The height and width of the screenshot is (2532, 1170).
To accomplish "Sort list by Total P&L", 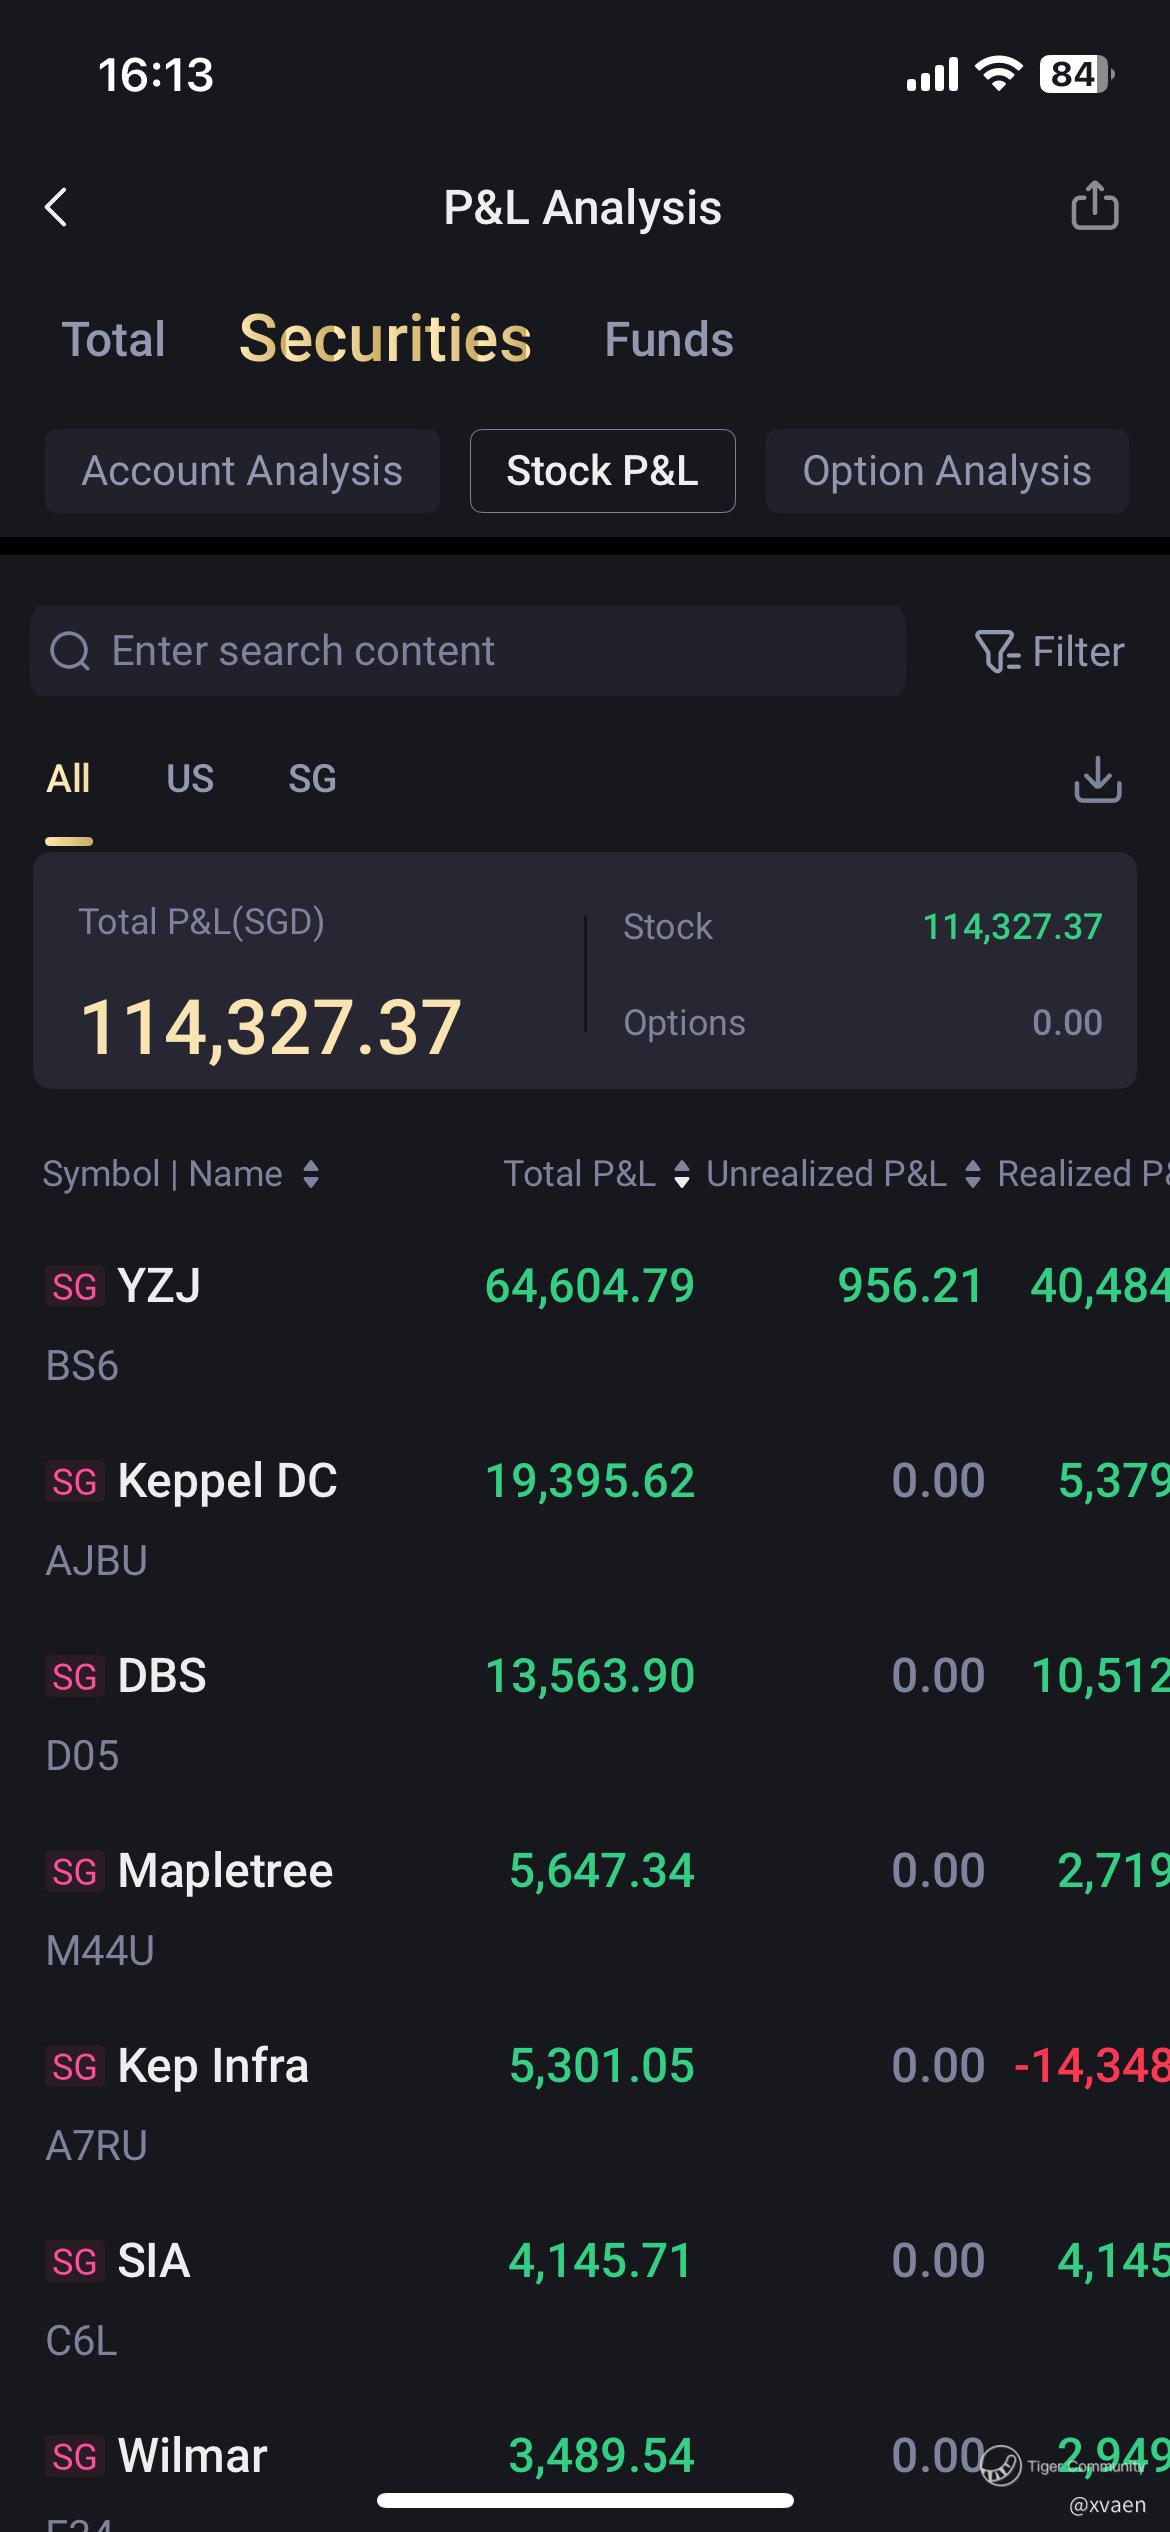I will [682, 1174].
